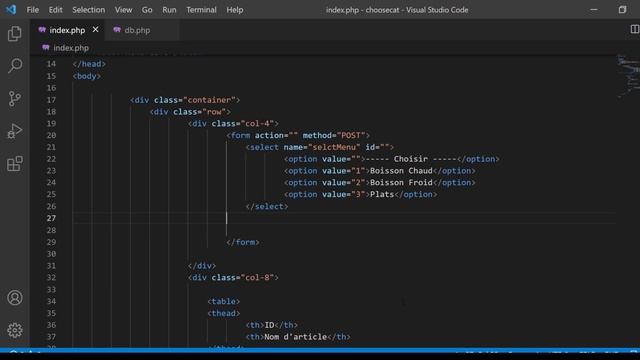640x360 pixels.
Task: Restore down the VS Code window
Action: pyautogui.click(x=622, y=9)
